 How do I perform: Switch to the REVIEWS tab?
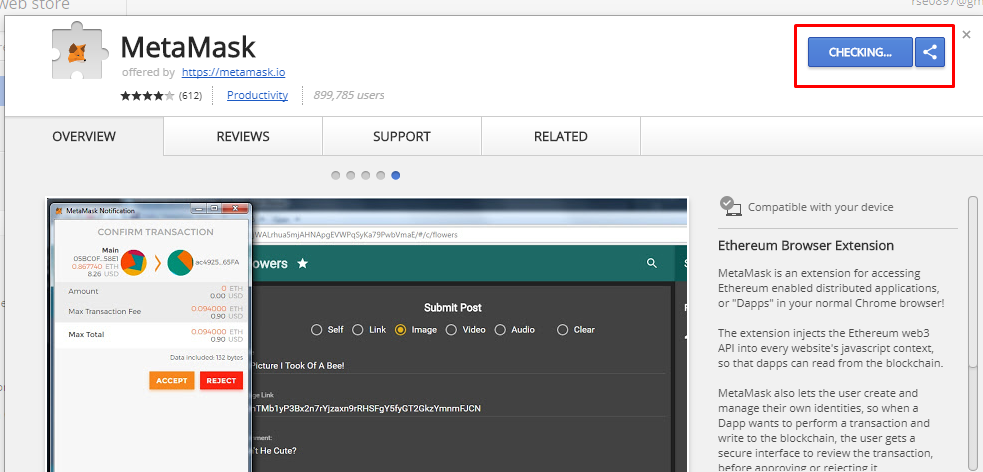click(243, 136)
